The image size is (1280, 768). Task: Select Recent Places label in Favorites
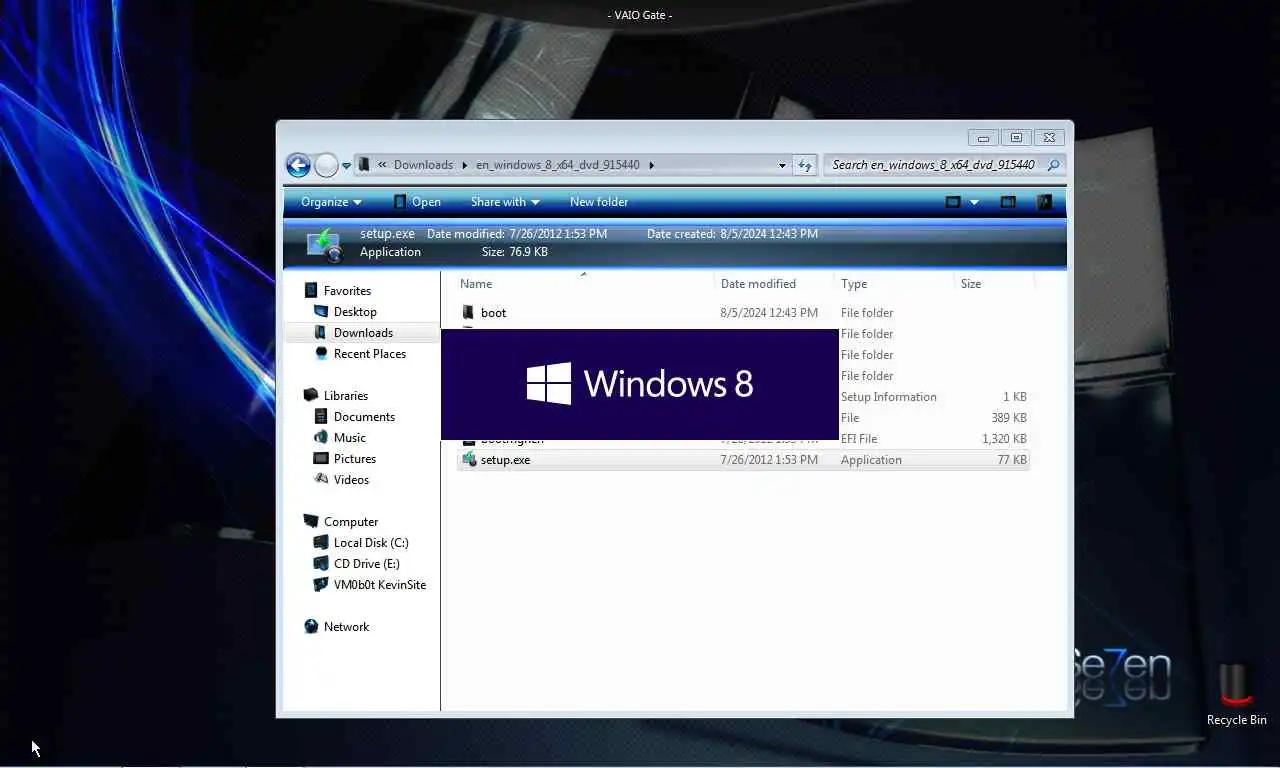point(370,354)
